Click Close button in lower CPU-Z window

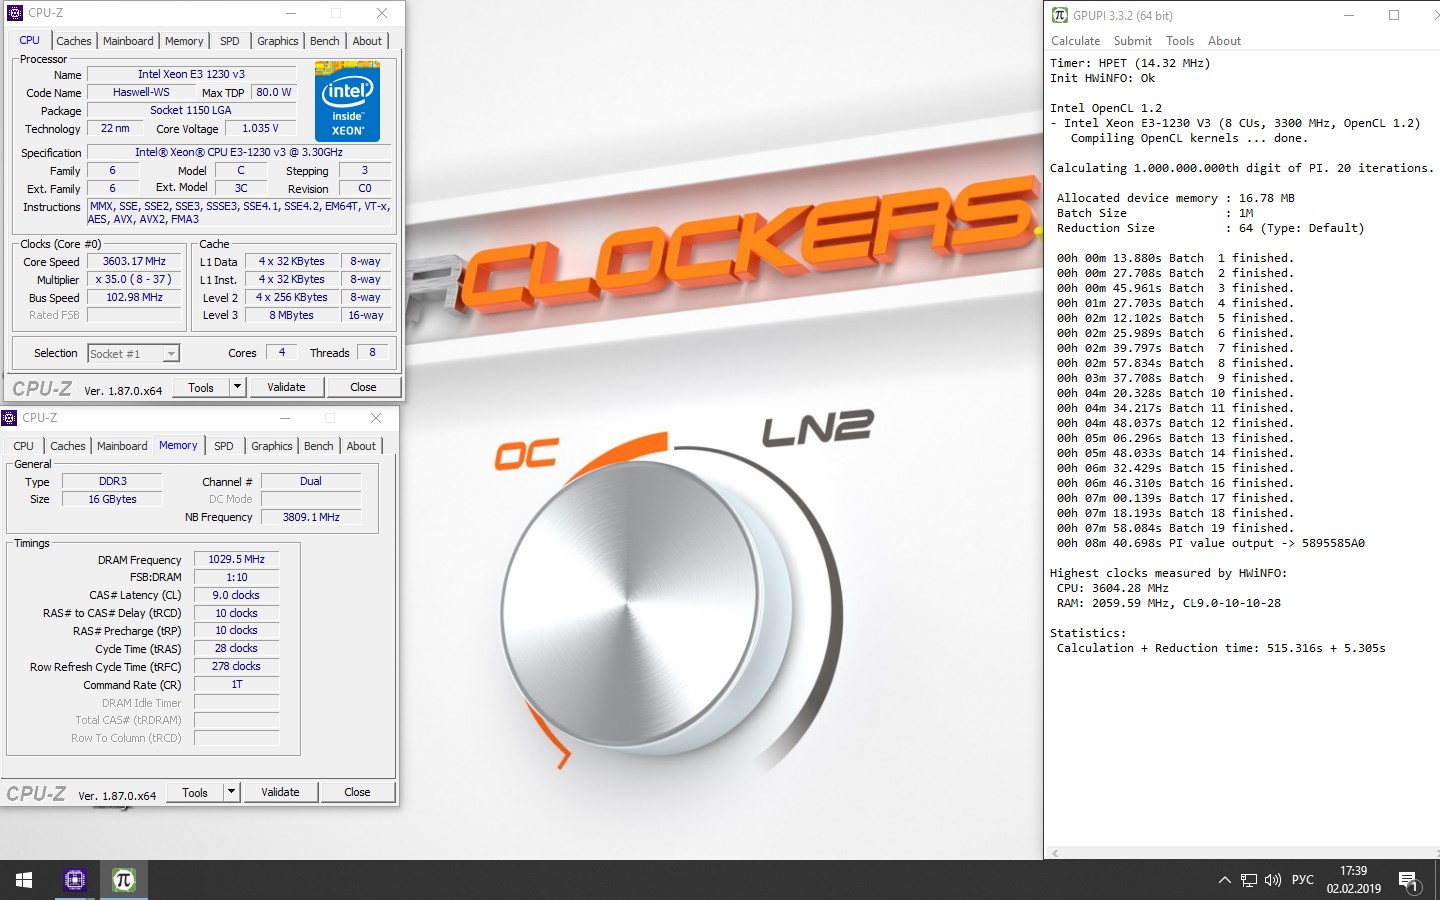[x=357, y=792]
